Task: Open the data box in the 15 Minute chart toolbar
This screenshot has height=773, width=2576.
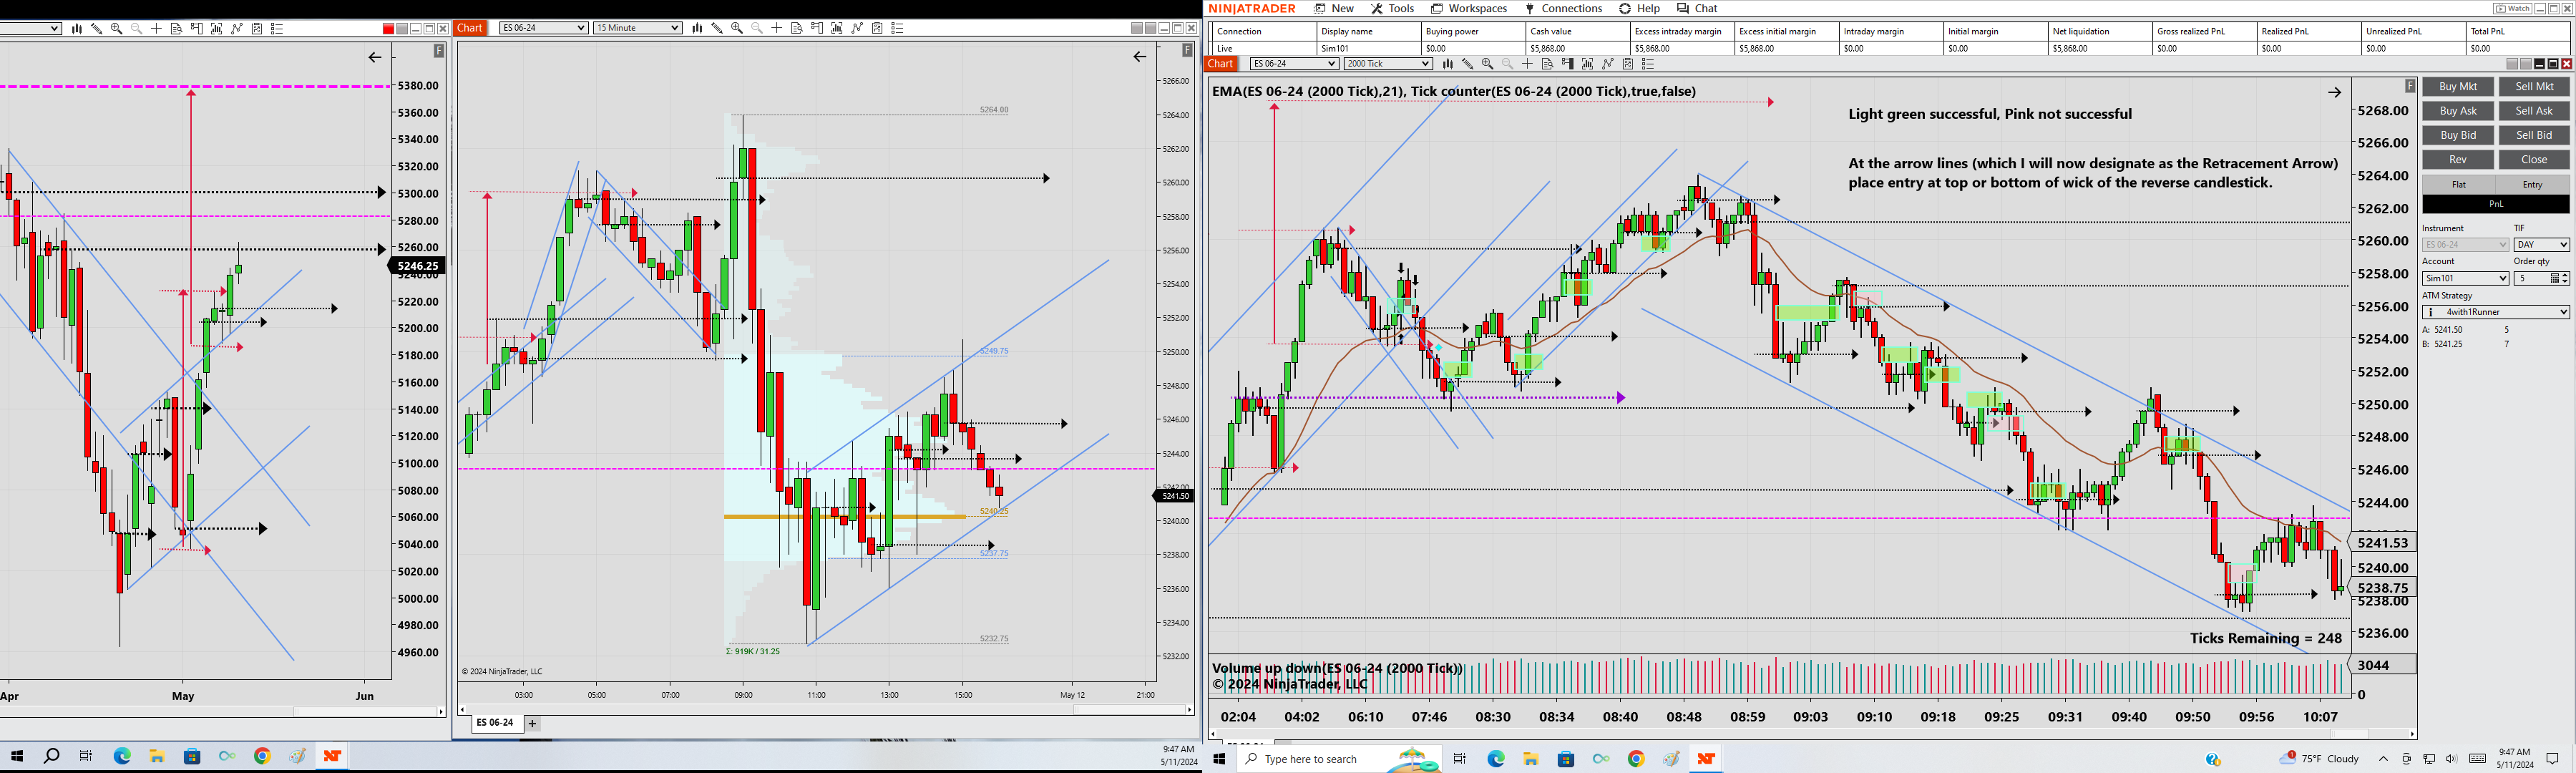Action: pos(797,28)
